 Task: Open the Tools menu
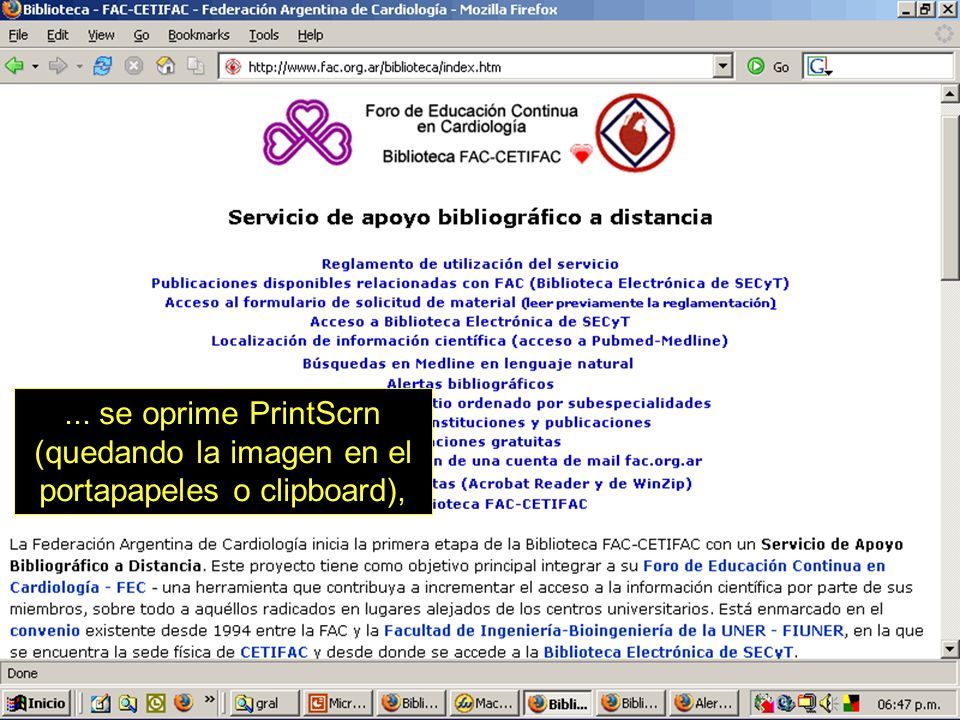[x=264, y=36]
